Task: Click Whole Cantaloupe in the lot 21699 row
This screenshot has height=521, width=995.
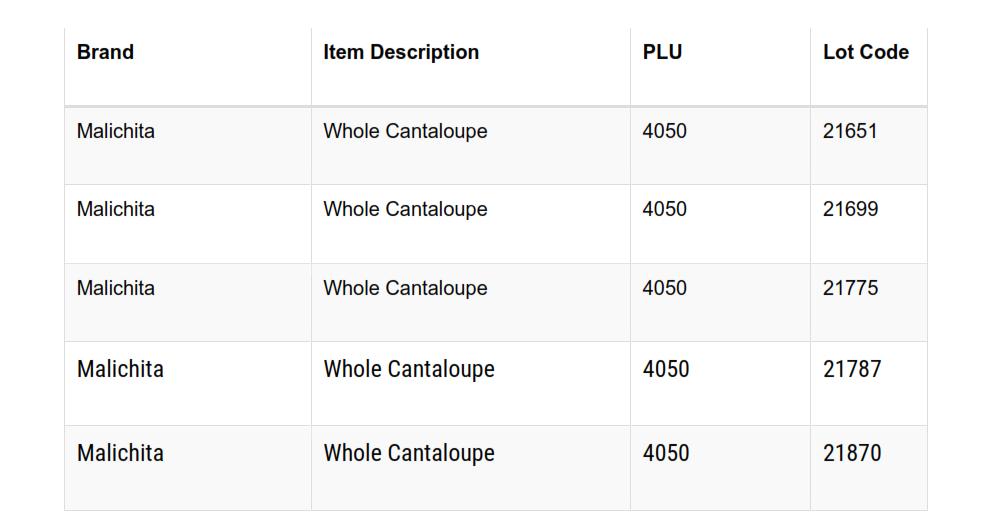Action: [x=405, y=209]
